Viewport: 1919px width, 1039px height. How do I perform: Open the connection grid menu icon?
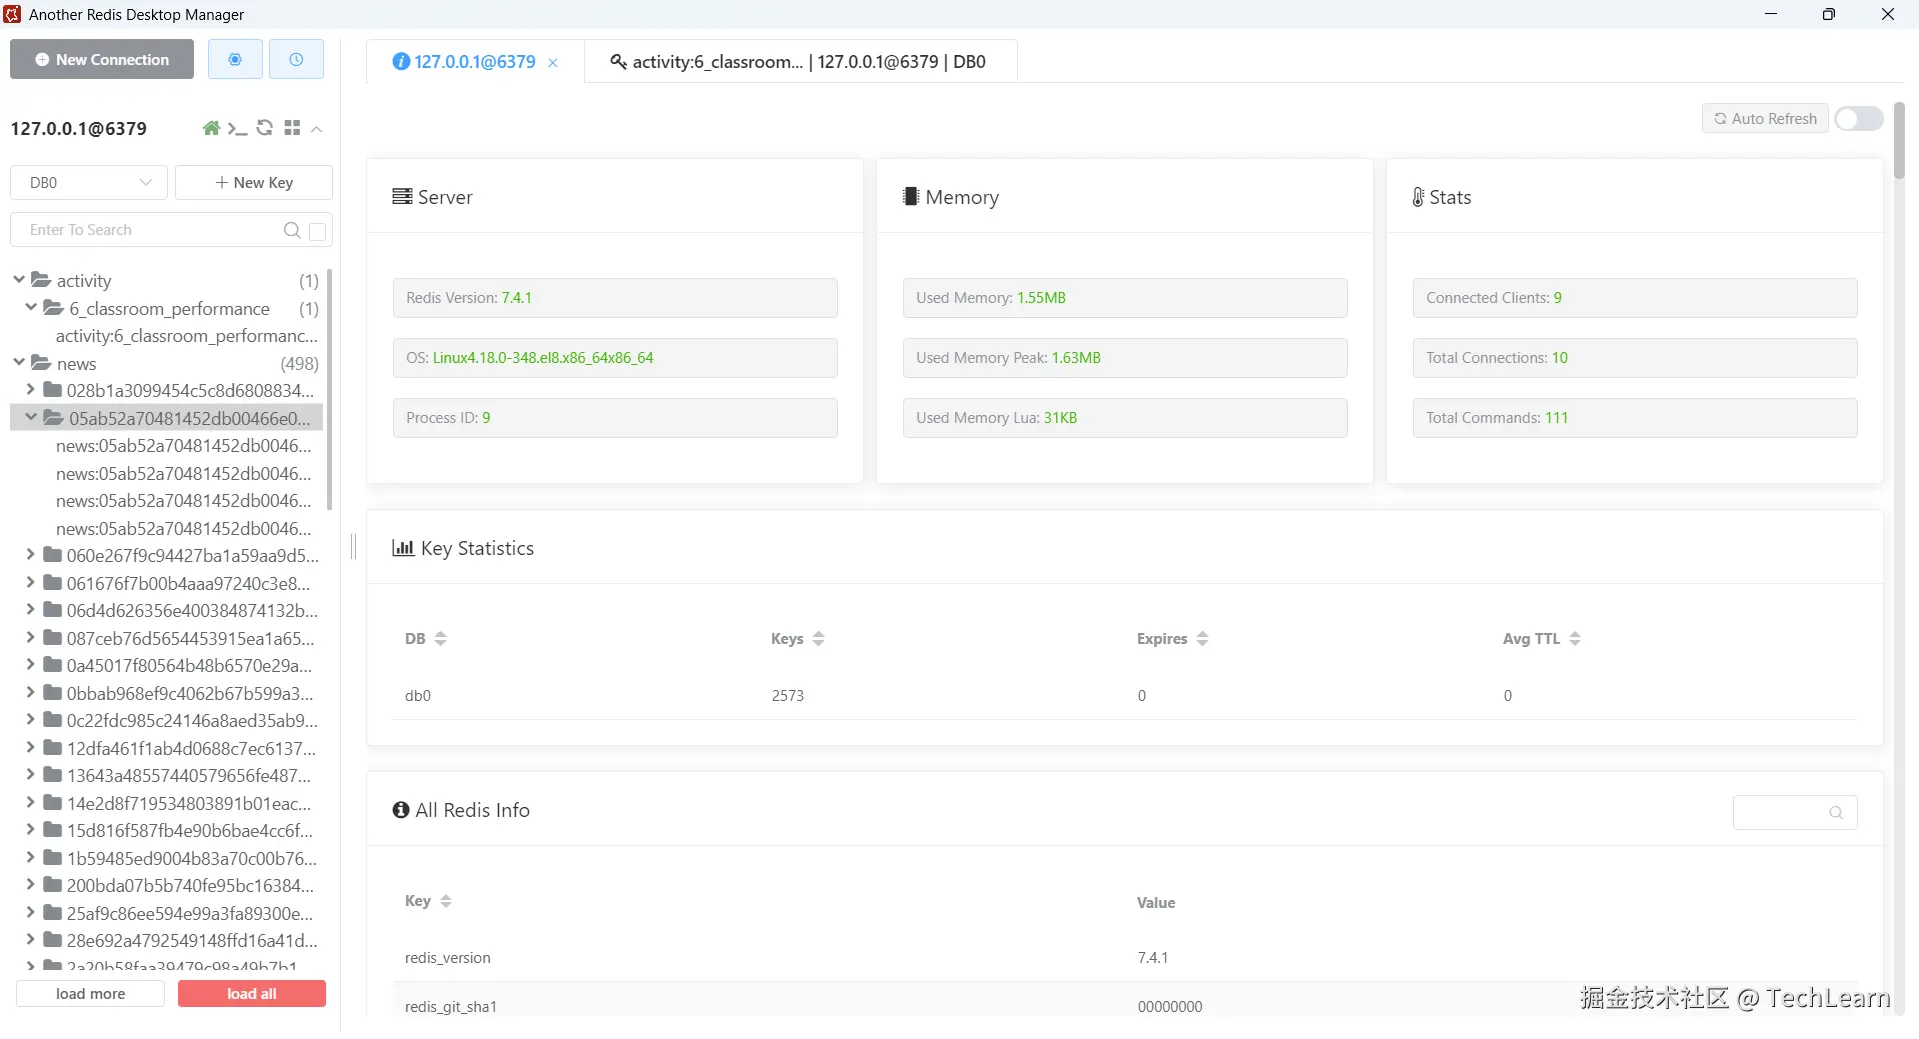(x=292, y=128)
